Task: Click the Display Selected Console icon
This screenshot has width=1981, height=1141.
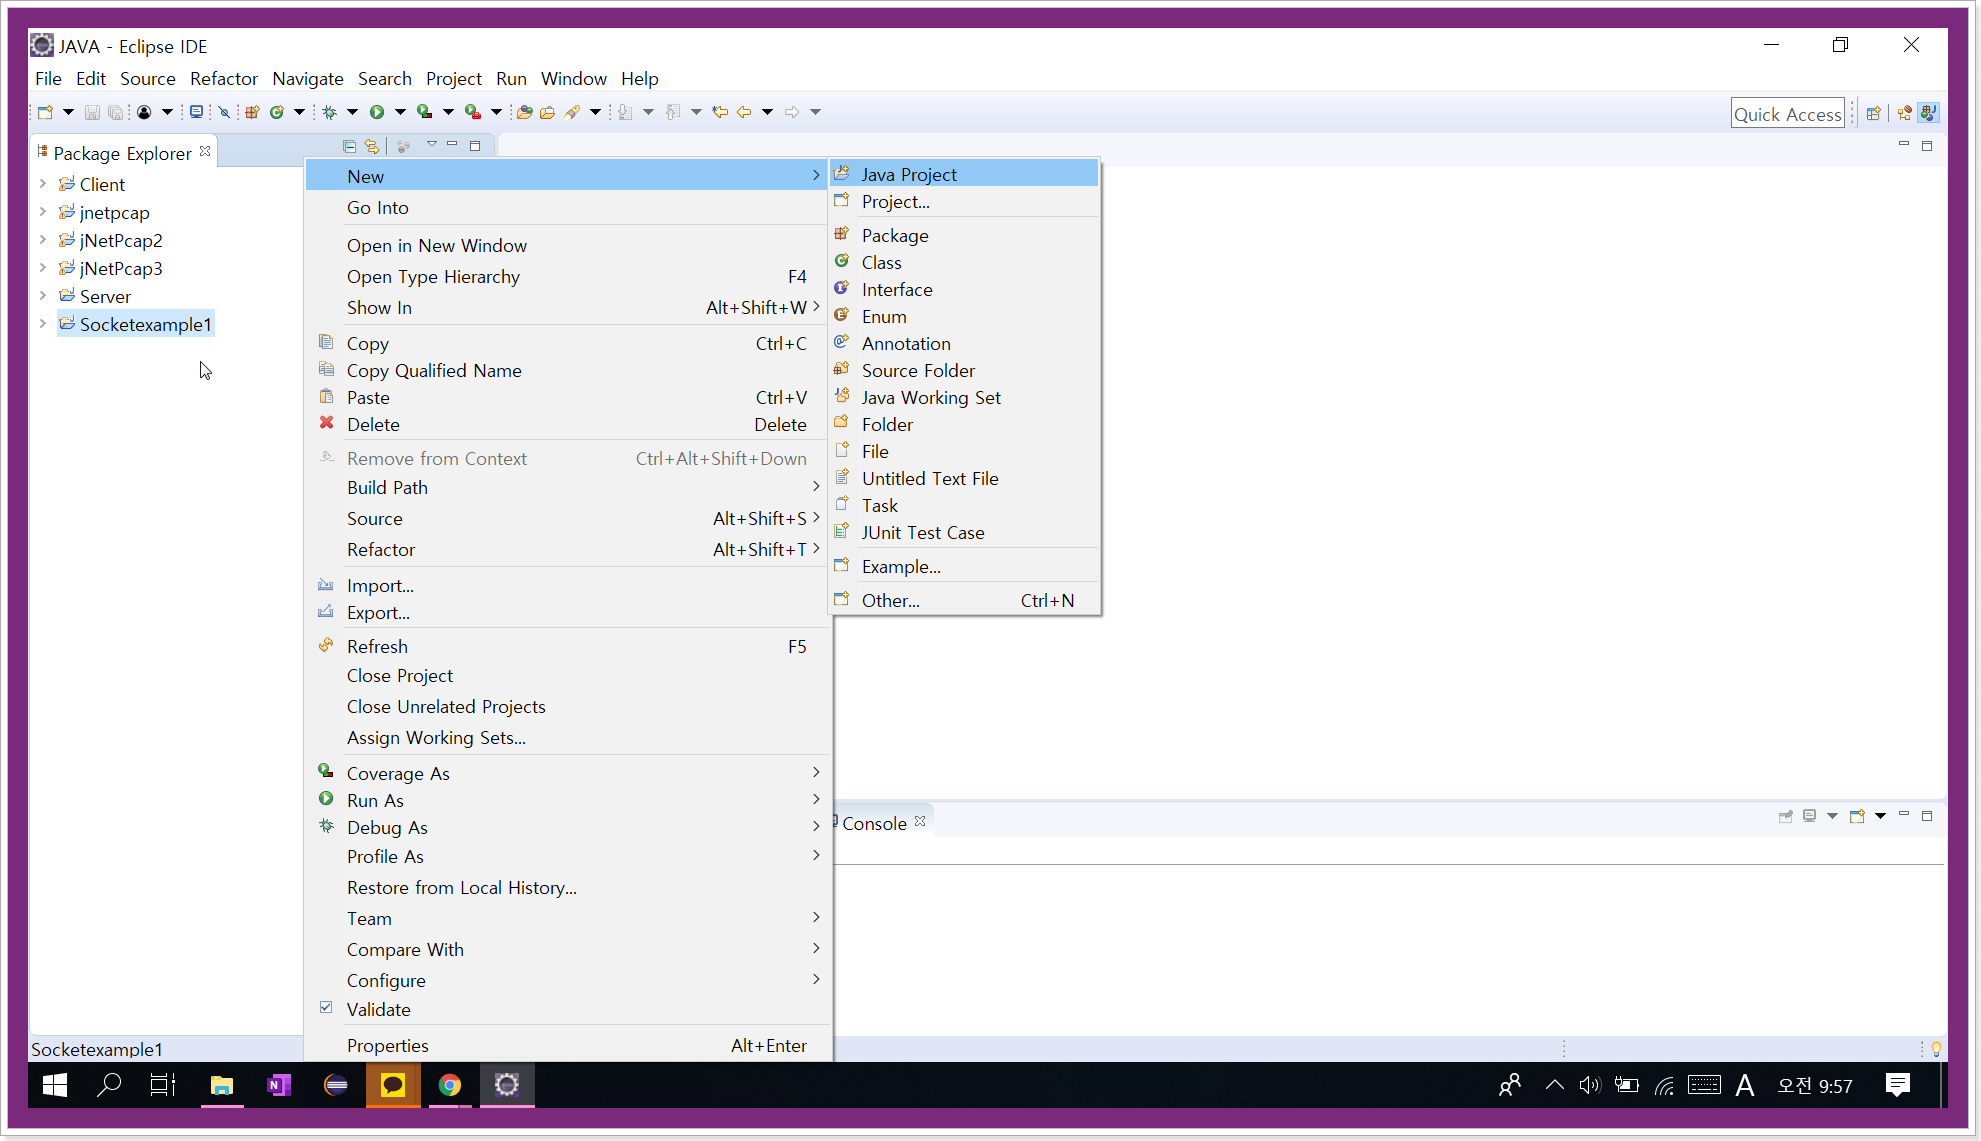Action: (x=1810, y=817)
